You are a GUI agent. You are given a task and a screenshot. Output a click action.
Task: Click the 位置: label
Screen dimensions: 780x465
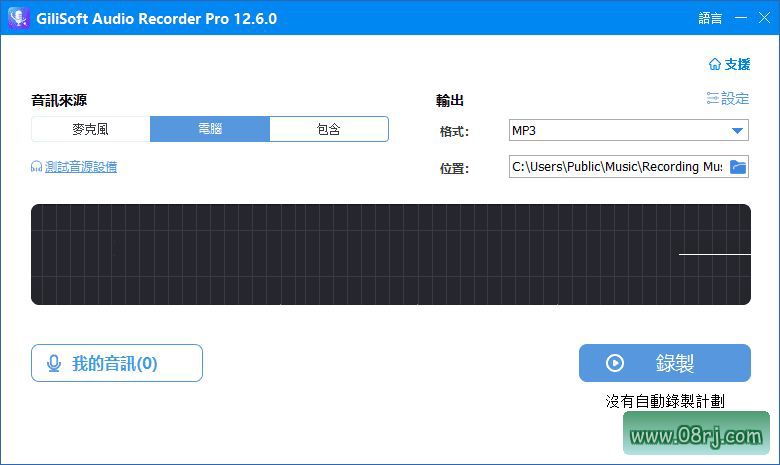[x=454, y=168]
